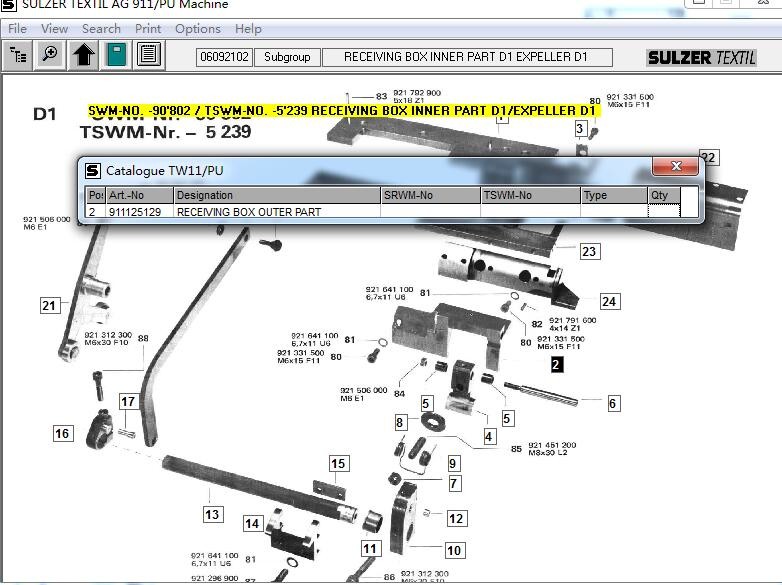Open the View menu

tap(54, 29)
